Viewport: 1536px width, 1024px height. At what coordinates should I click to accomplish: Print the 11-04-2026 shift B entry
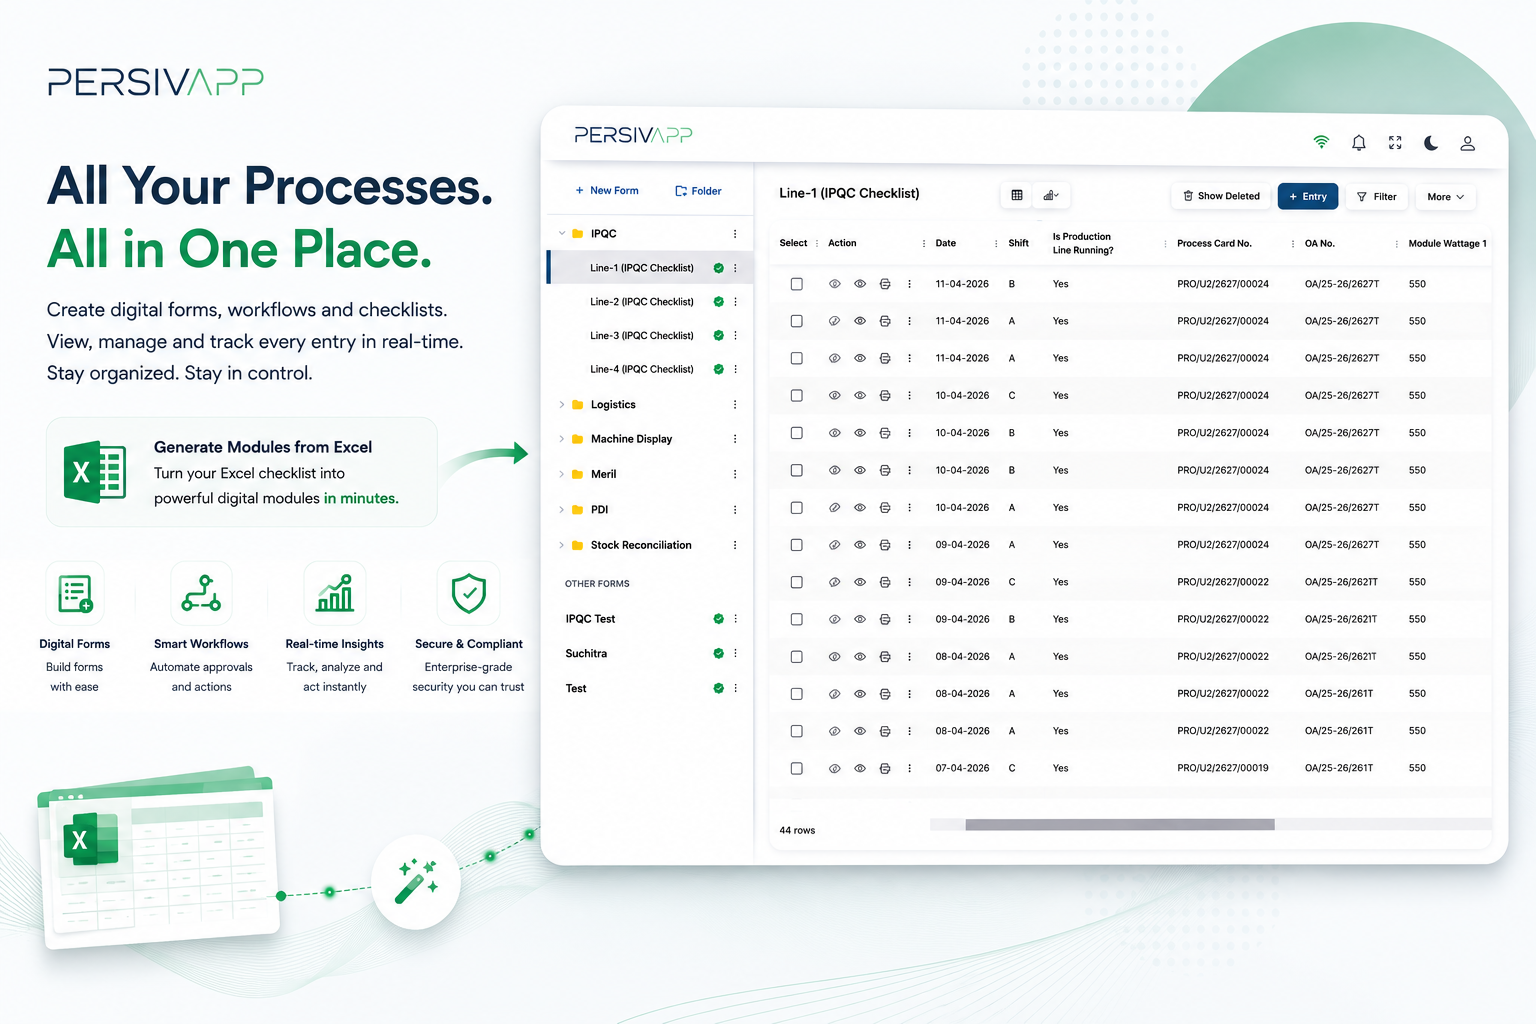[x=885, y=284]
